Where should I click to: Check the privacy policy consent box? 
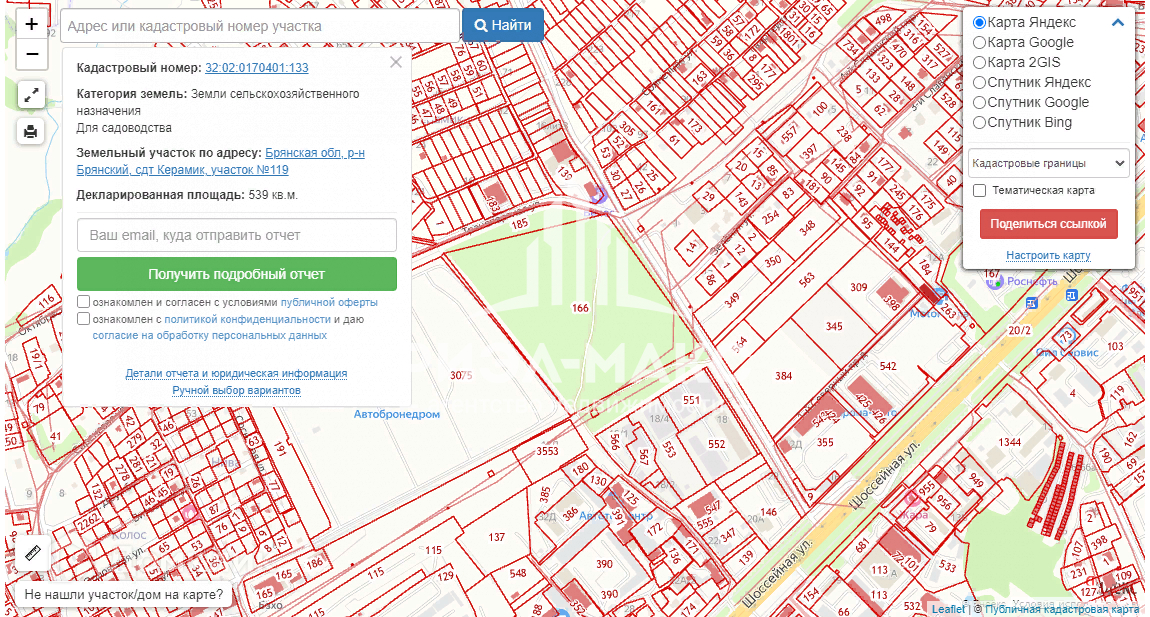tap(84, 319)
